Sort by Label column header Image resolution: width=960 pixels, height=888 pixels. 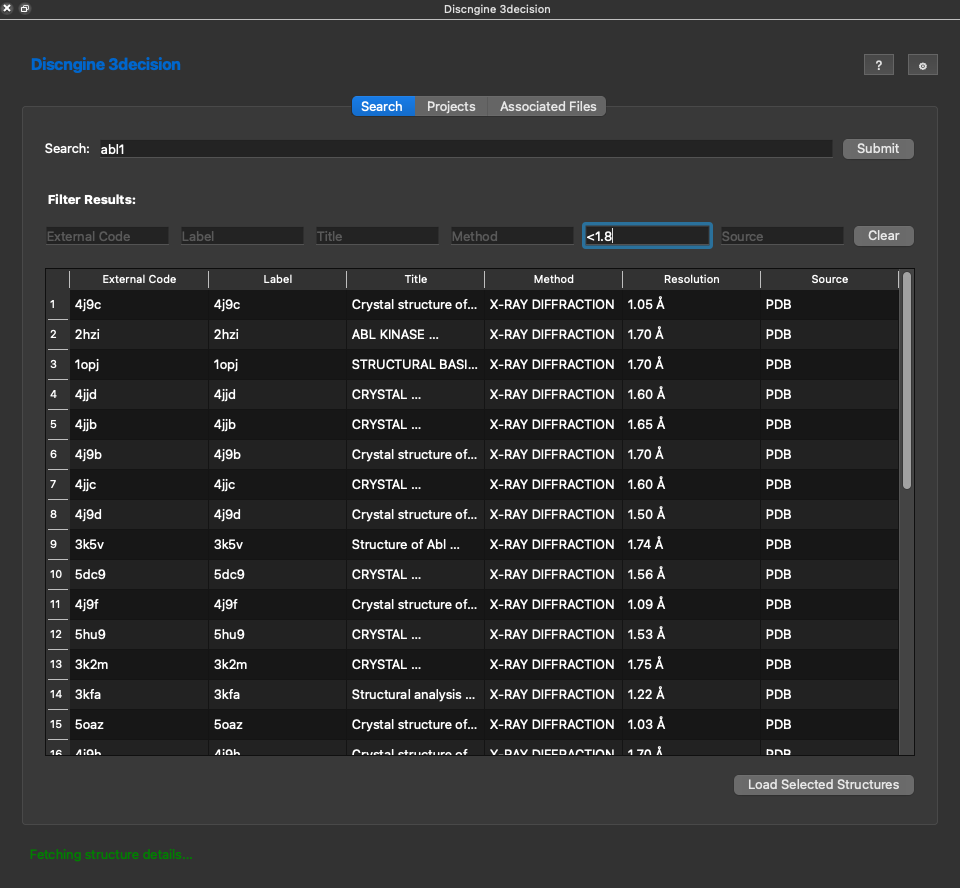(x=277, y=279)
